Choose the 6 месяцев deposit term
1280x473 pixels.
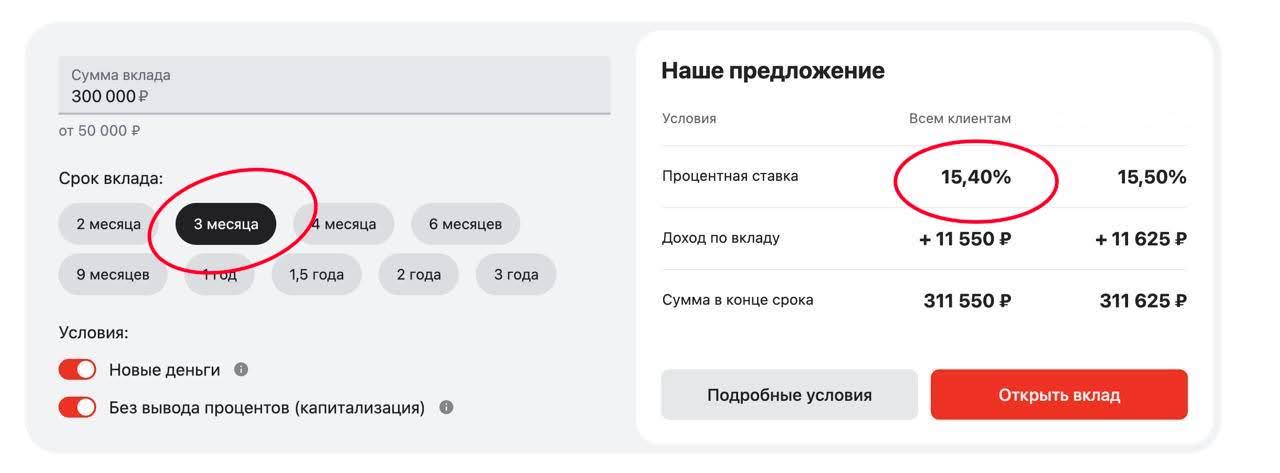click(x=465, y=224)
